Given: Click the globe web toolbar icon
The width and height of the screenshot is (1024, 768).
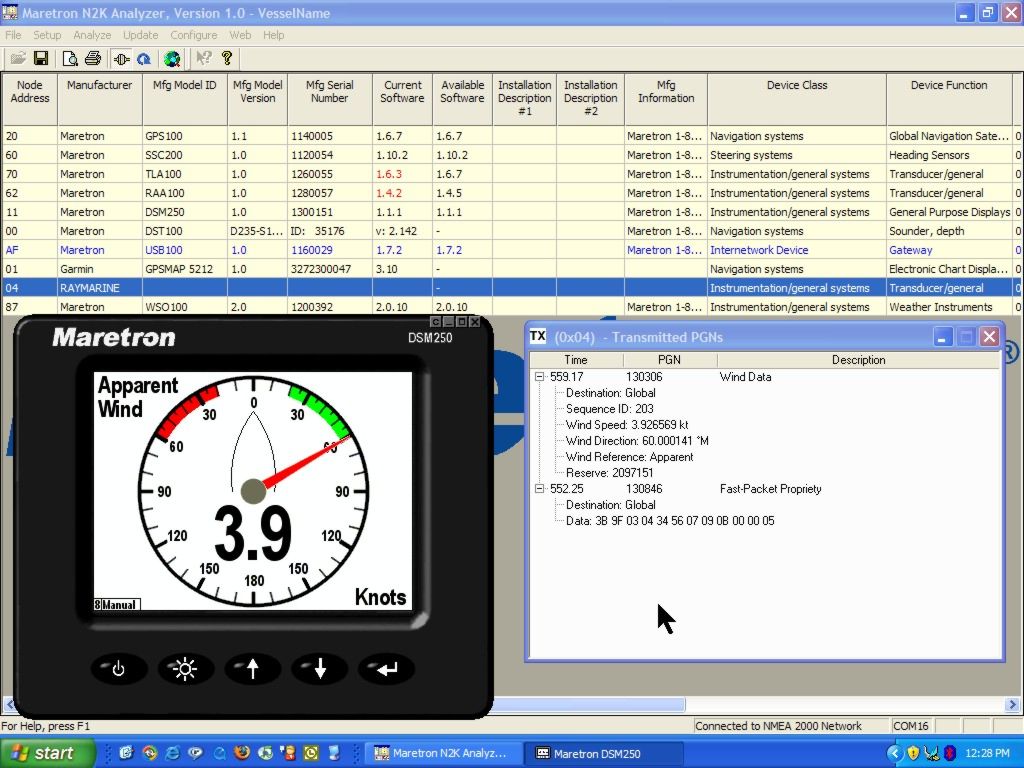Looking at the screenshot, I should (x=172, y=59).
